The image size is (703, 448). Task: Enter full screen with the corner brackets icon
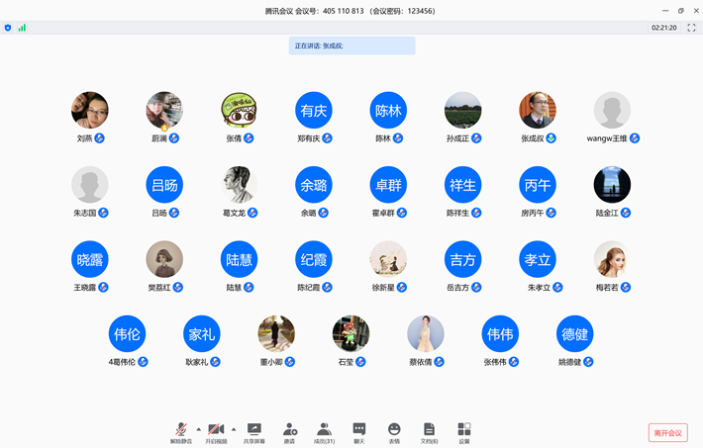[x=691, y=28]
